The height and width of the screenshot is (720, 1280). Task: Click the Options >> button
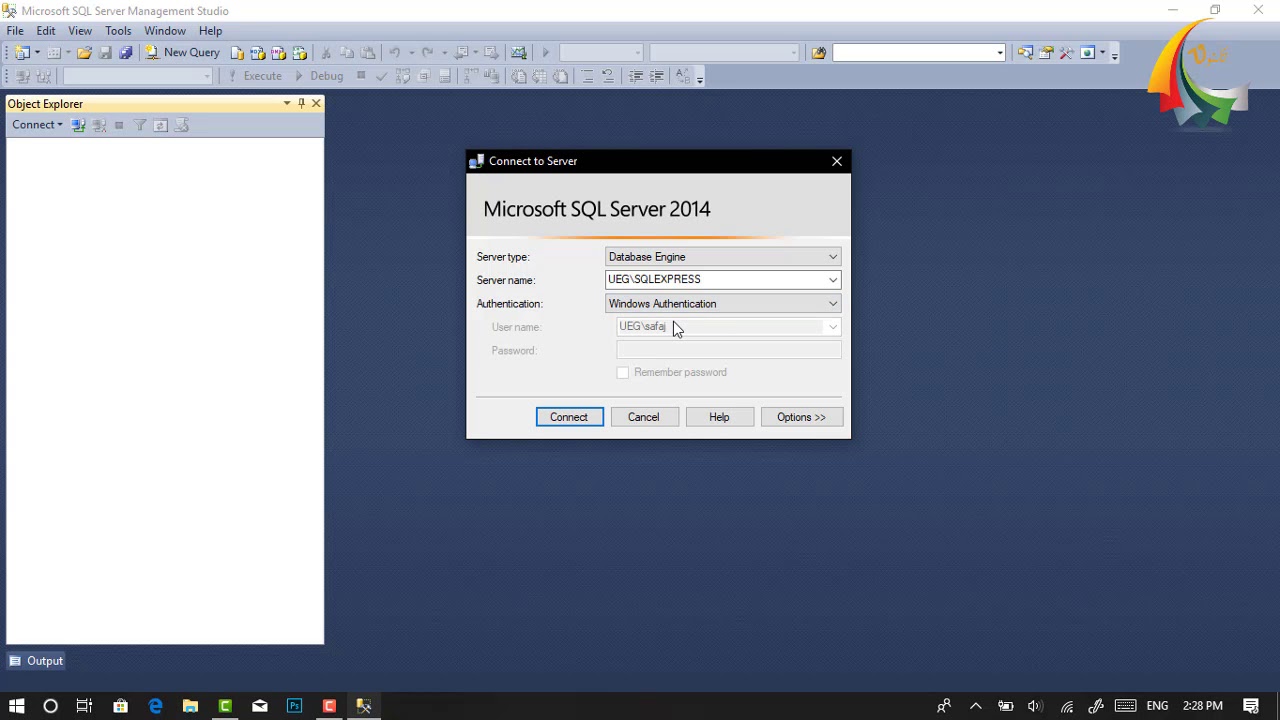click(801, 417)
